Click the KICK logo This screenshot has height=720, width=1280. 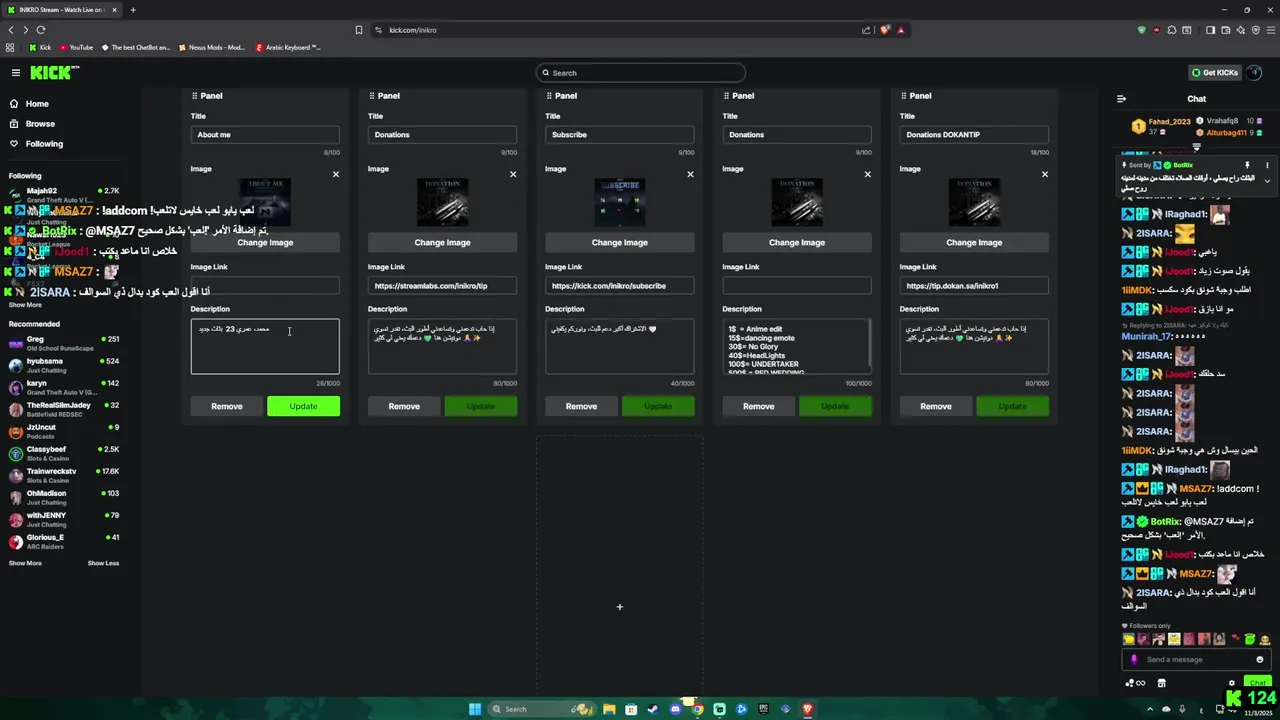tap(54, 72)
